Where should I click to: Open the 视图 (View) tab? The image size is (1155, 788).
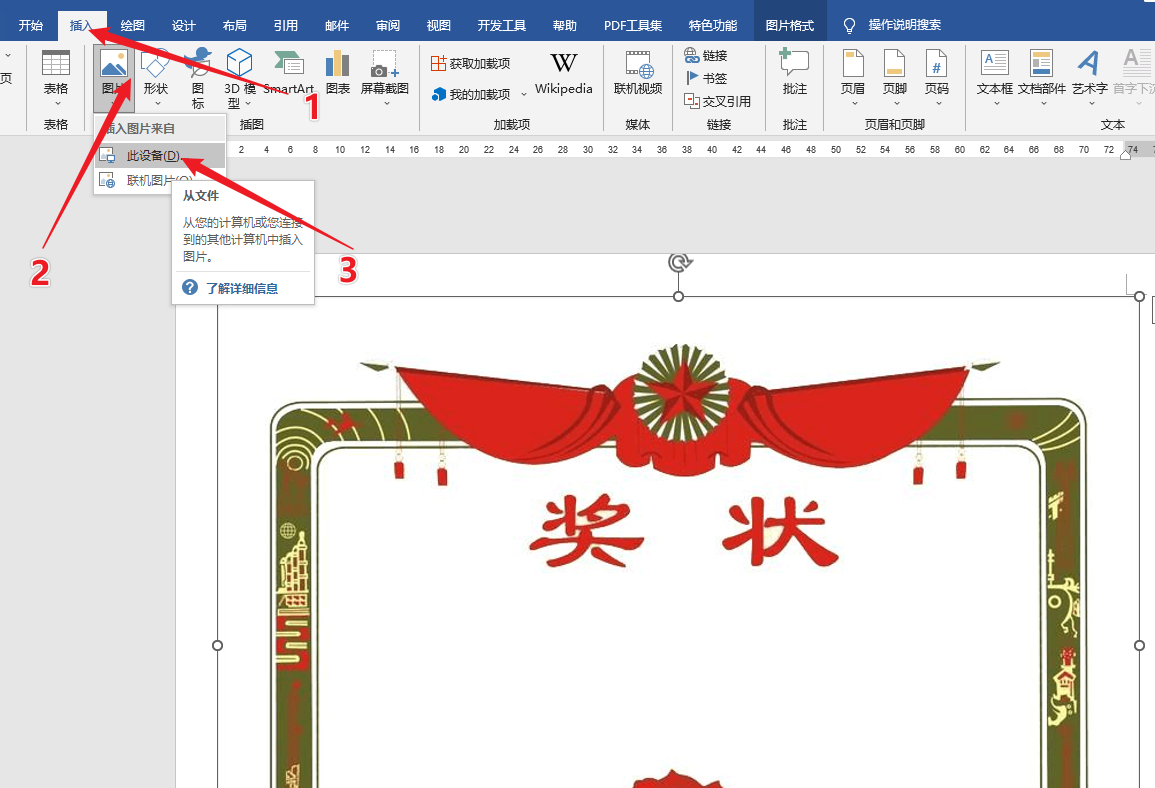tap(438, 26)
